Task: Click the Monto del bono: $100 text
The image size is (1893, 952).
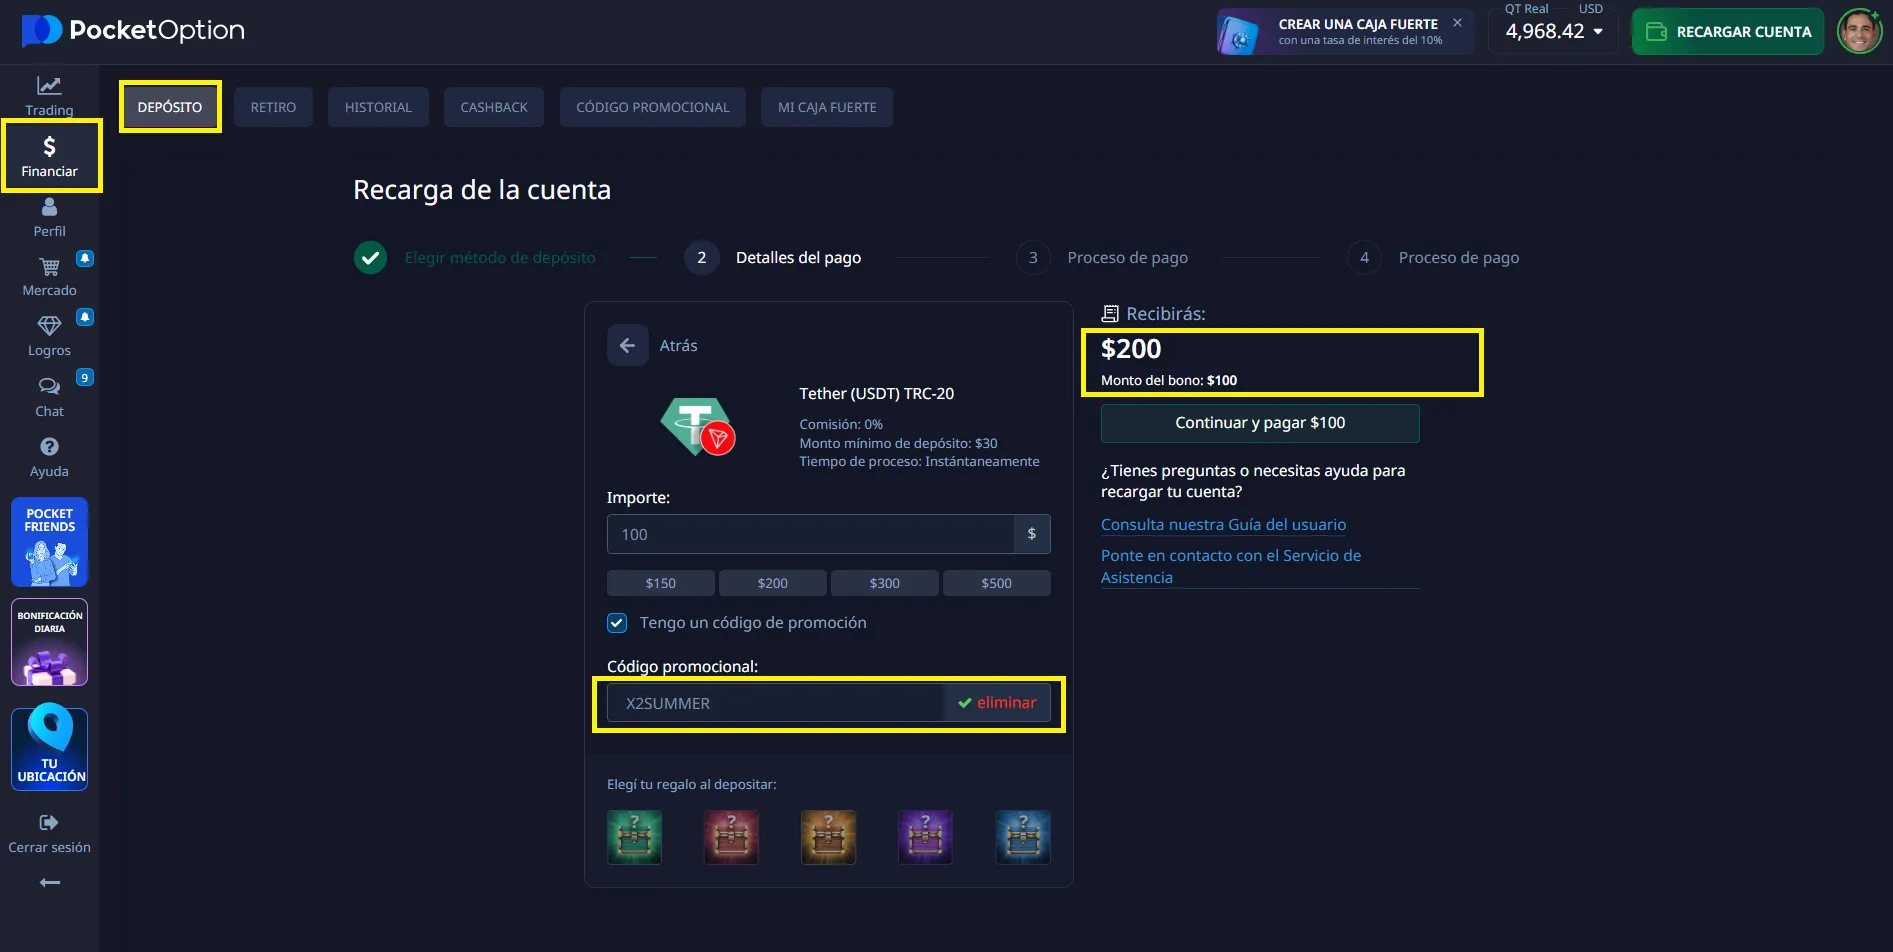Action: (1169, 380)
